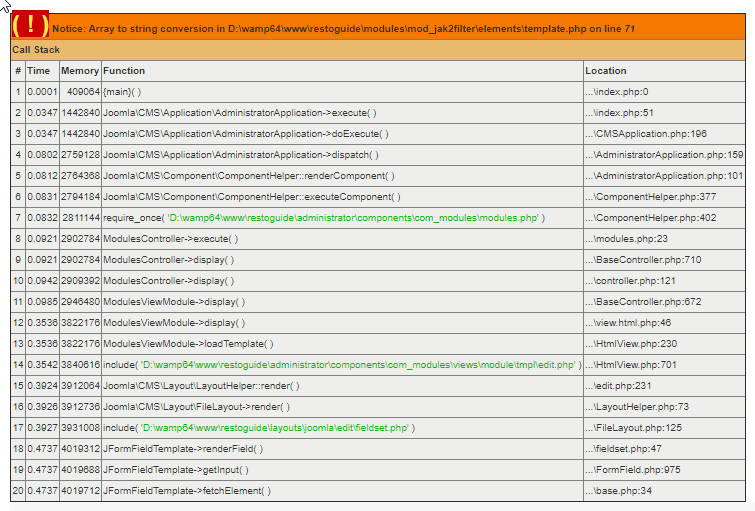Screen dimensions: 755x511
Task: Click the Memory column header
Action: coord(80,71)
